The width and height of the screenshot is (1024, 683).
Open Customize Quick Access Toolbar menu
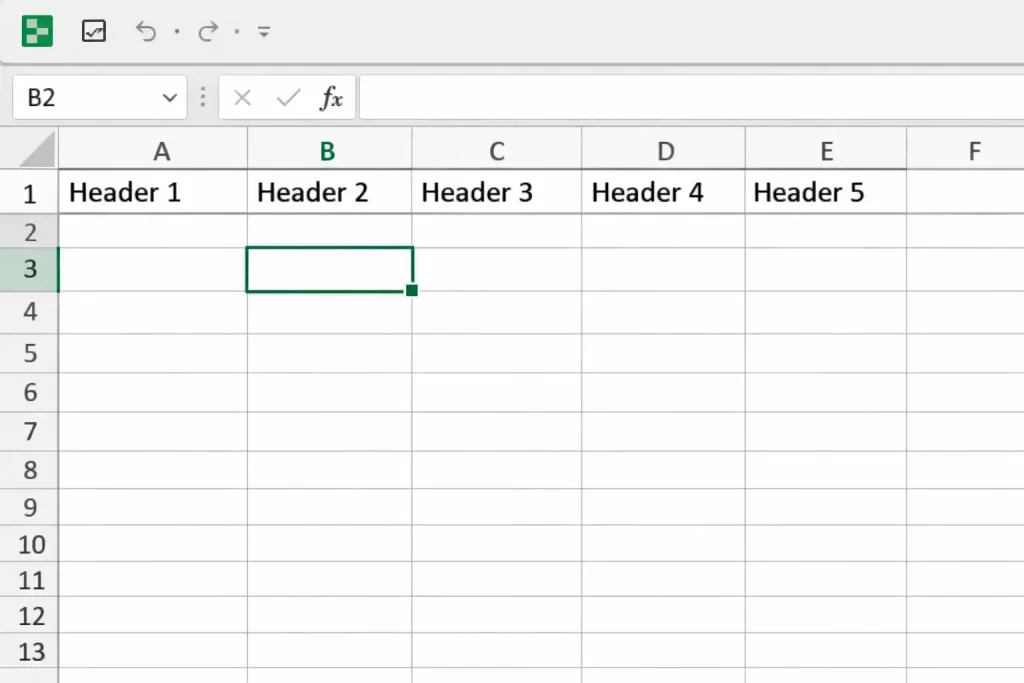click(264, 31)
